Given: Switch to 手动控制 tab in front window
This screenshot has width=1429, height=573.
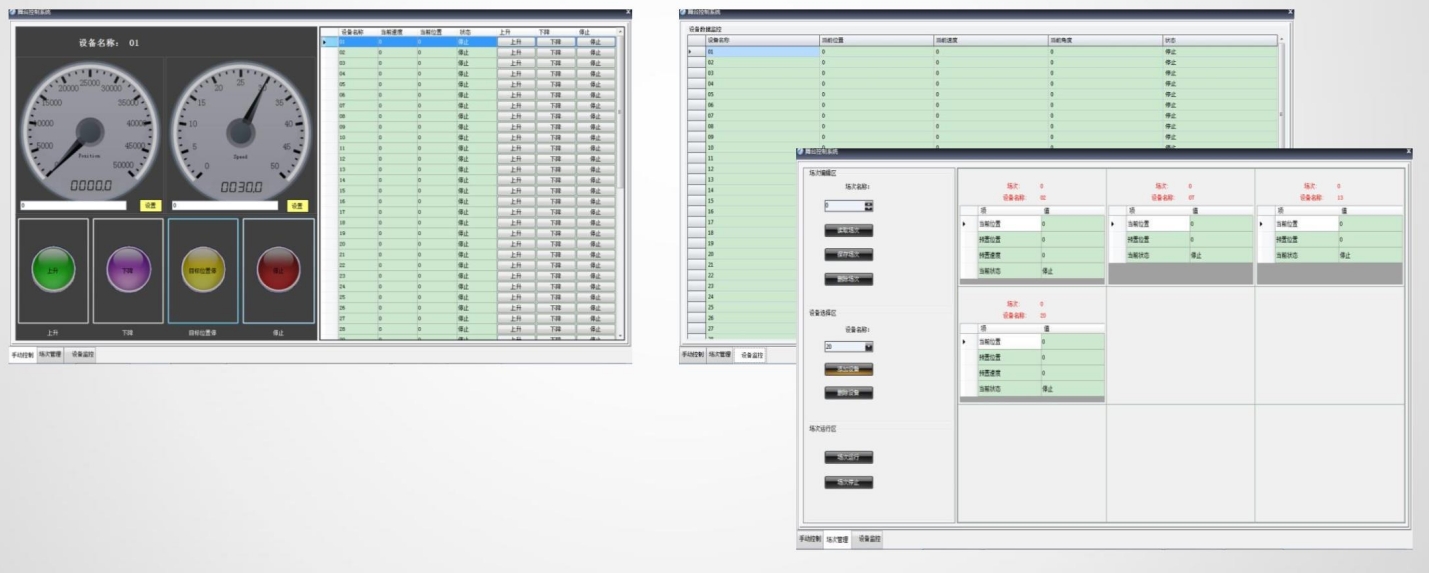Looking at the screenshot, I should tap(809, 539).
